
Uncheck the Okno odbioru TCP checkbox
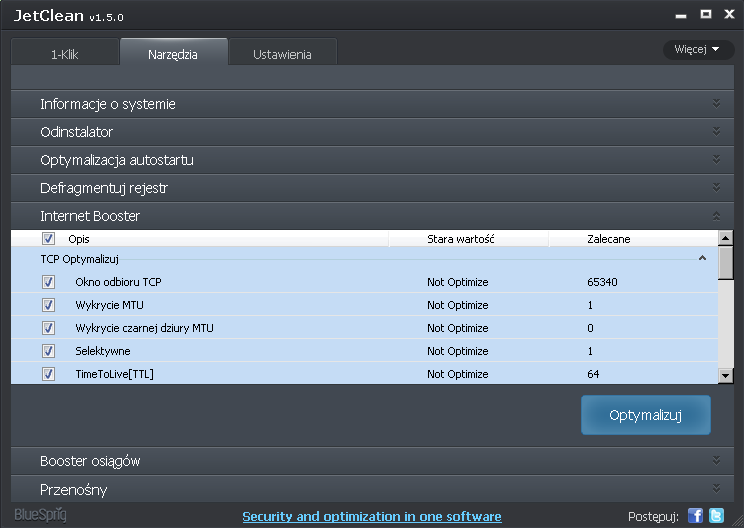(49, 282)
